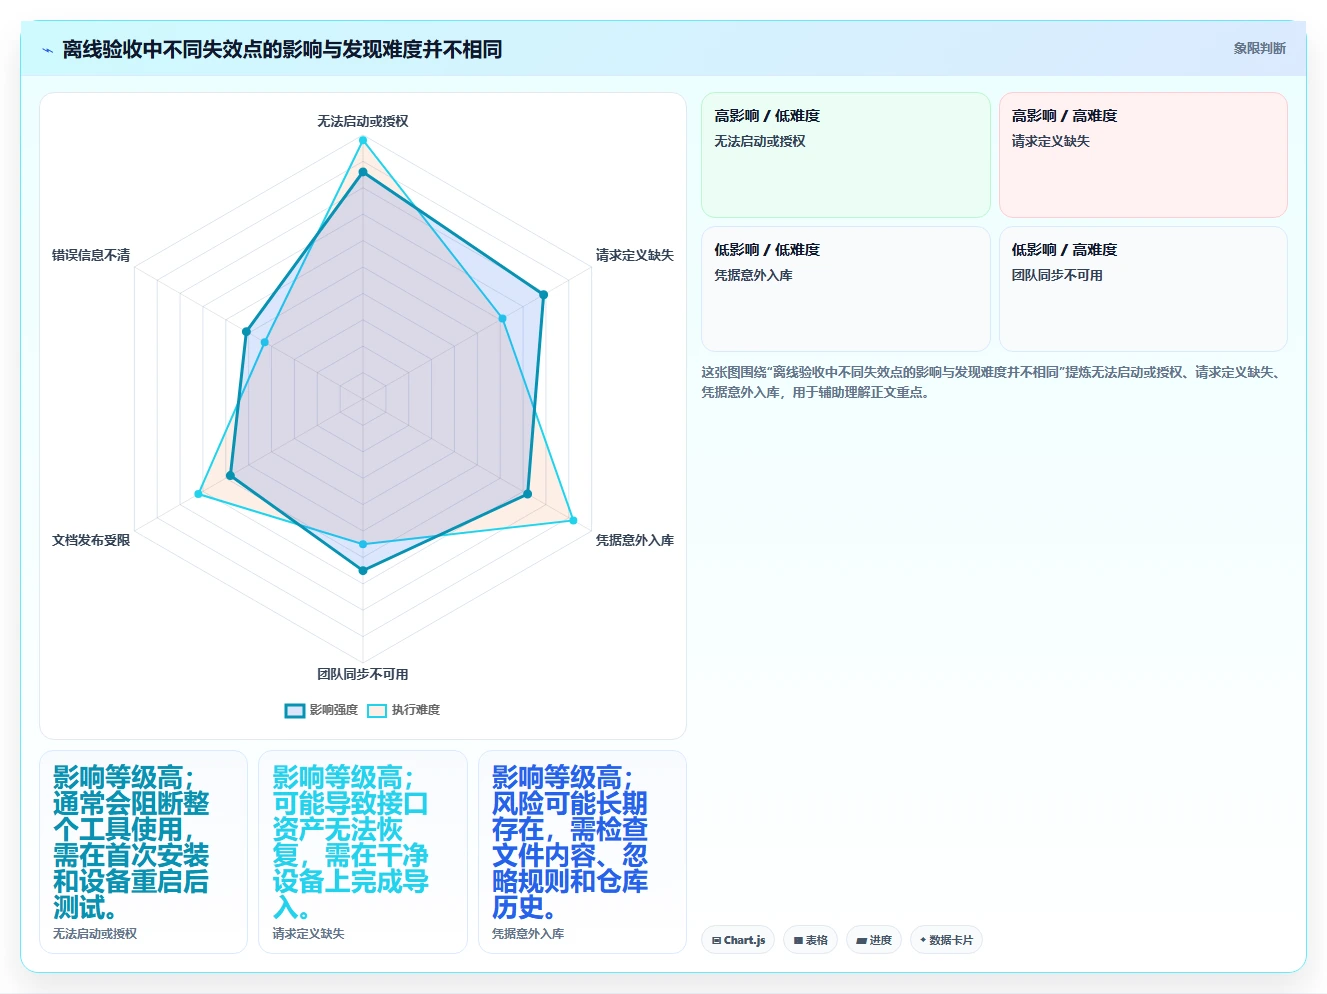Click the 凭据意外入库 radar axis label
The image size is (1327, 994).
[x=635, y=540]
